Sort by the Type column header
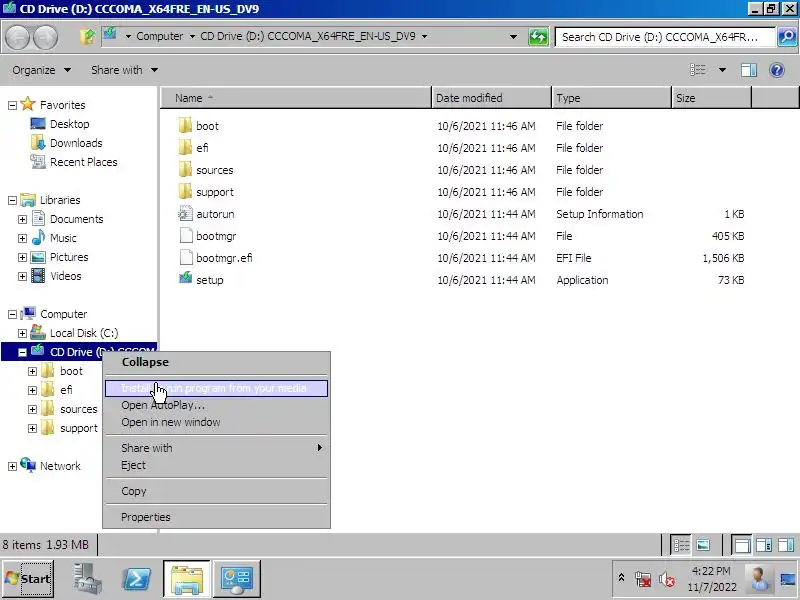This screenshot has height=600, width=800. pos(612,98)
